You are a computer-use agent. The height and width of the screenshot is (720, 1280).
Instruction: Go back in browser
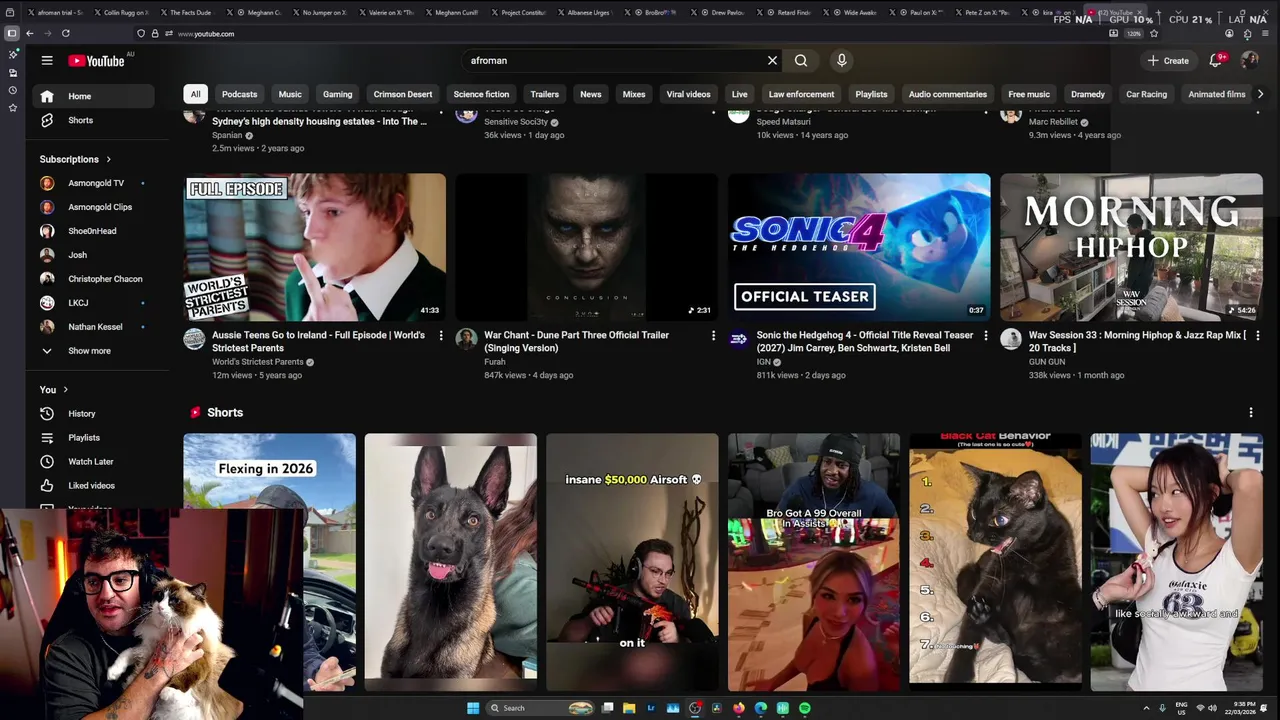[x=29, y=34]
